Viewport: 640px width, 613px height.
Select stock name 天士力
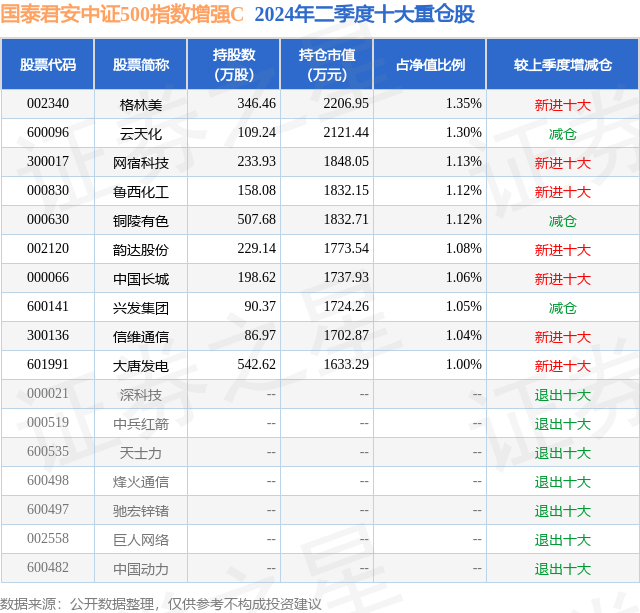click(141, 453)
